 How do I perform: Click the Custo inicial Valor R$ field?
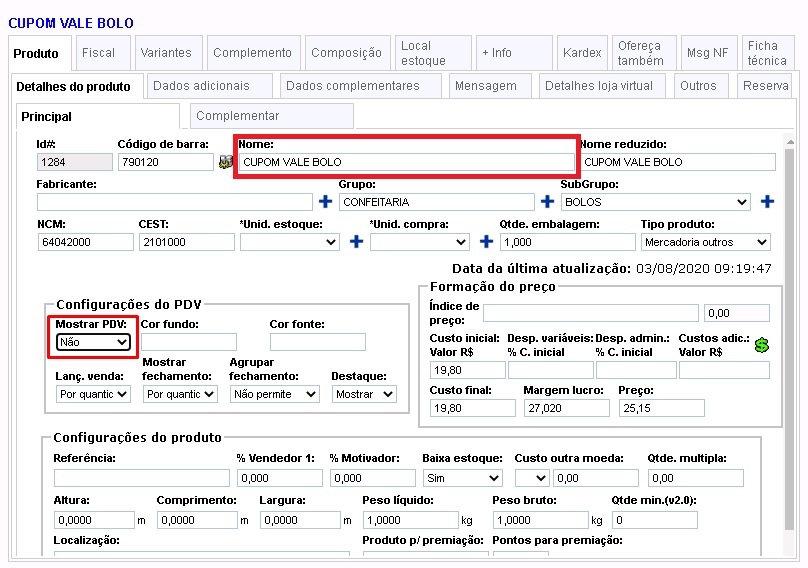tap(467, 370)
